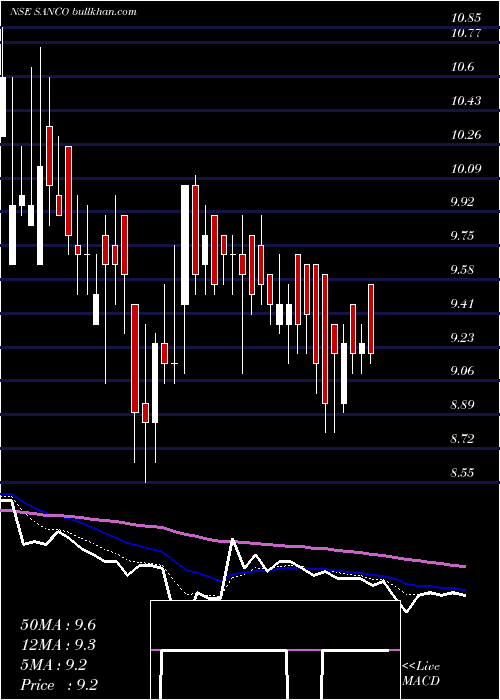This screenshot has width=500, height=700.
Task: Click the <<Live MACD label
Action: 421,673
